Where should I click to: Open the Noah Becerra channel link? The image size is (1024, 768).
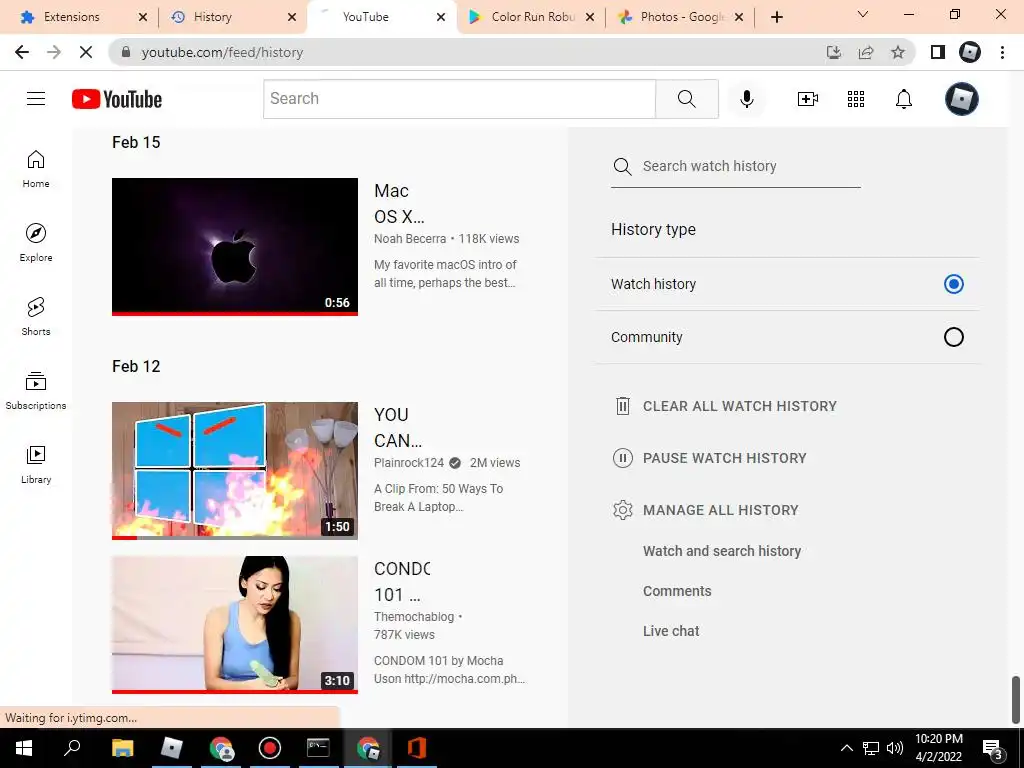tap(410, 239)
